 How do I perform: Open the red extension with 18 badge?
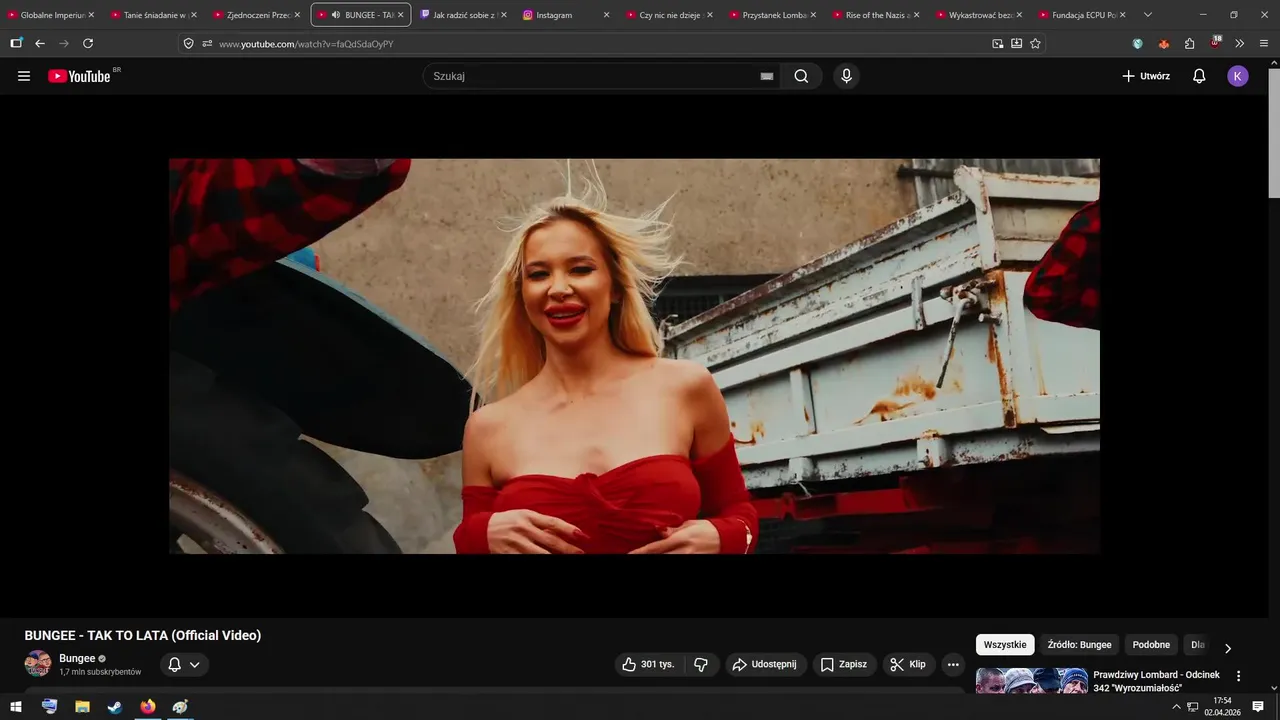(1215, 43)
